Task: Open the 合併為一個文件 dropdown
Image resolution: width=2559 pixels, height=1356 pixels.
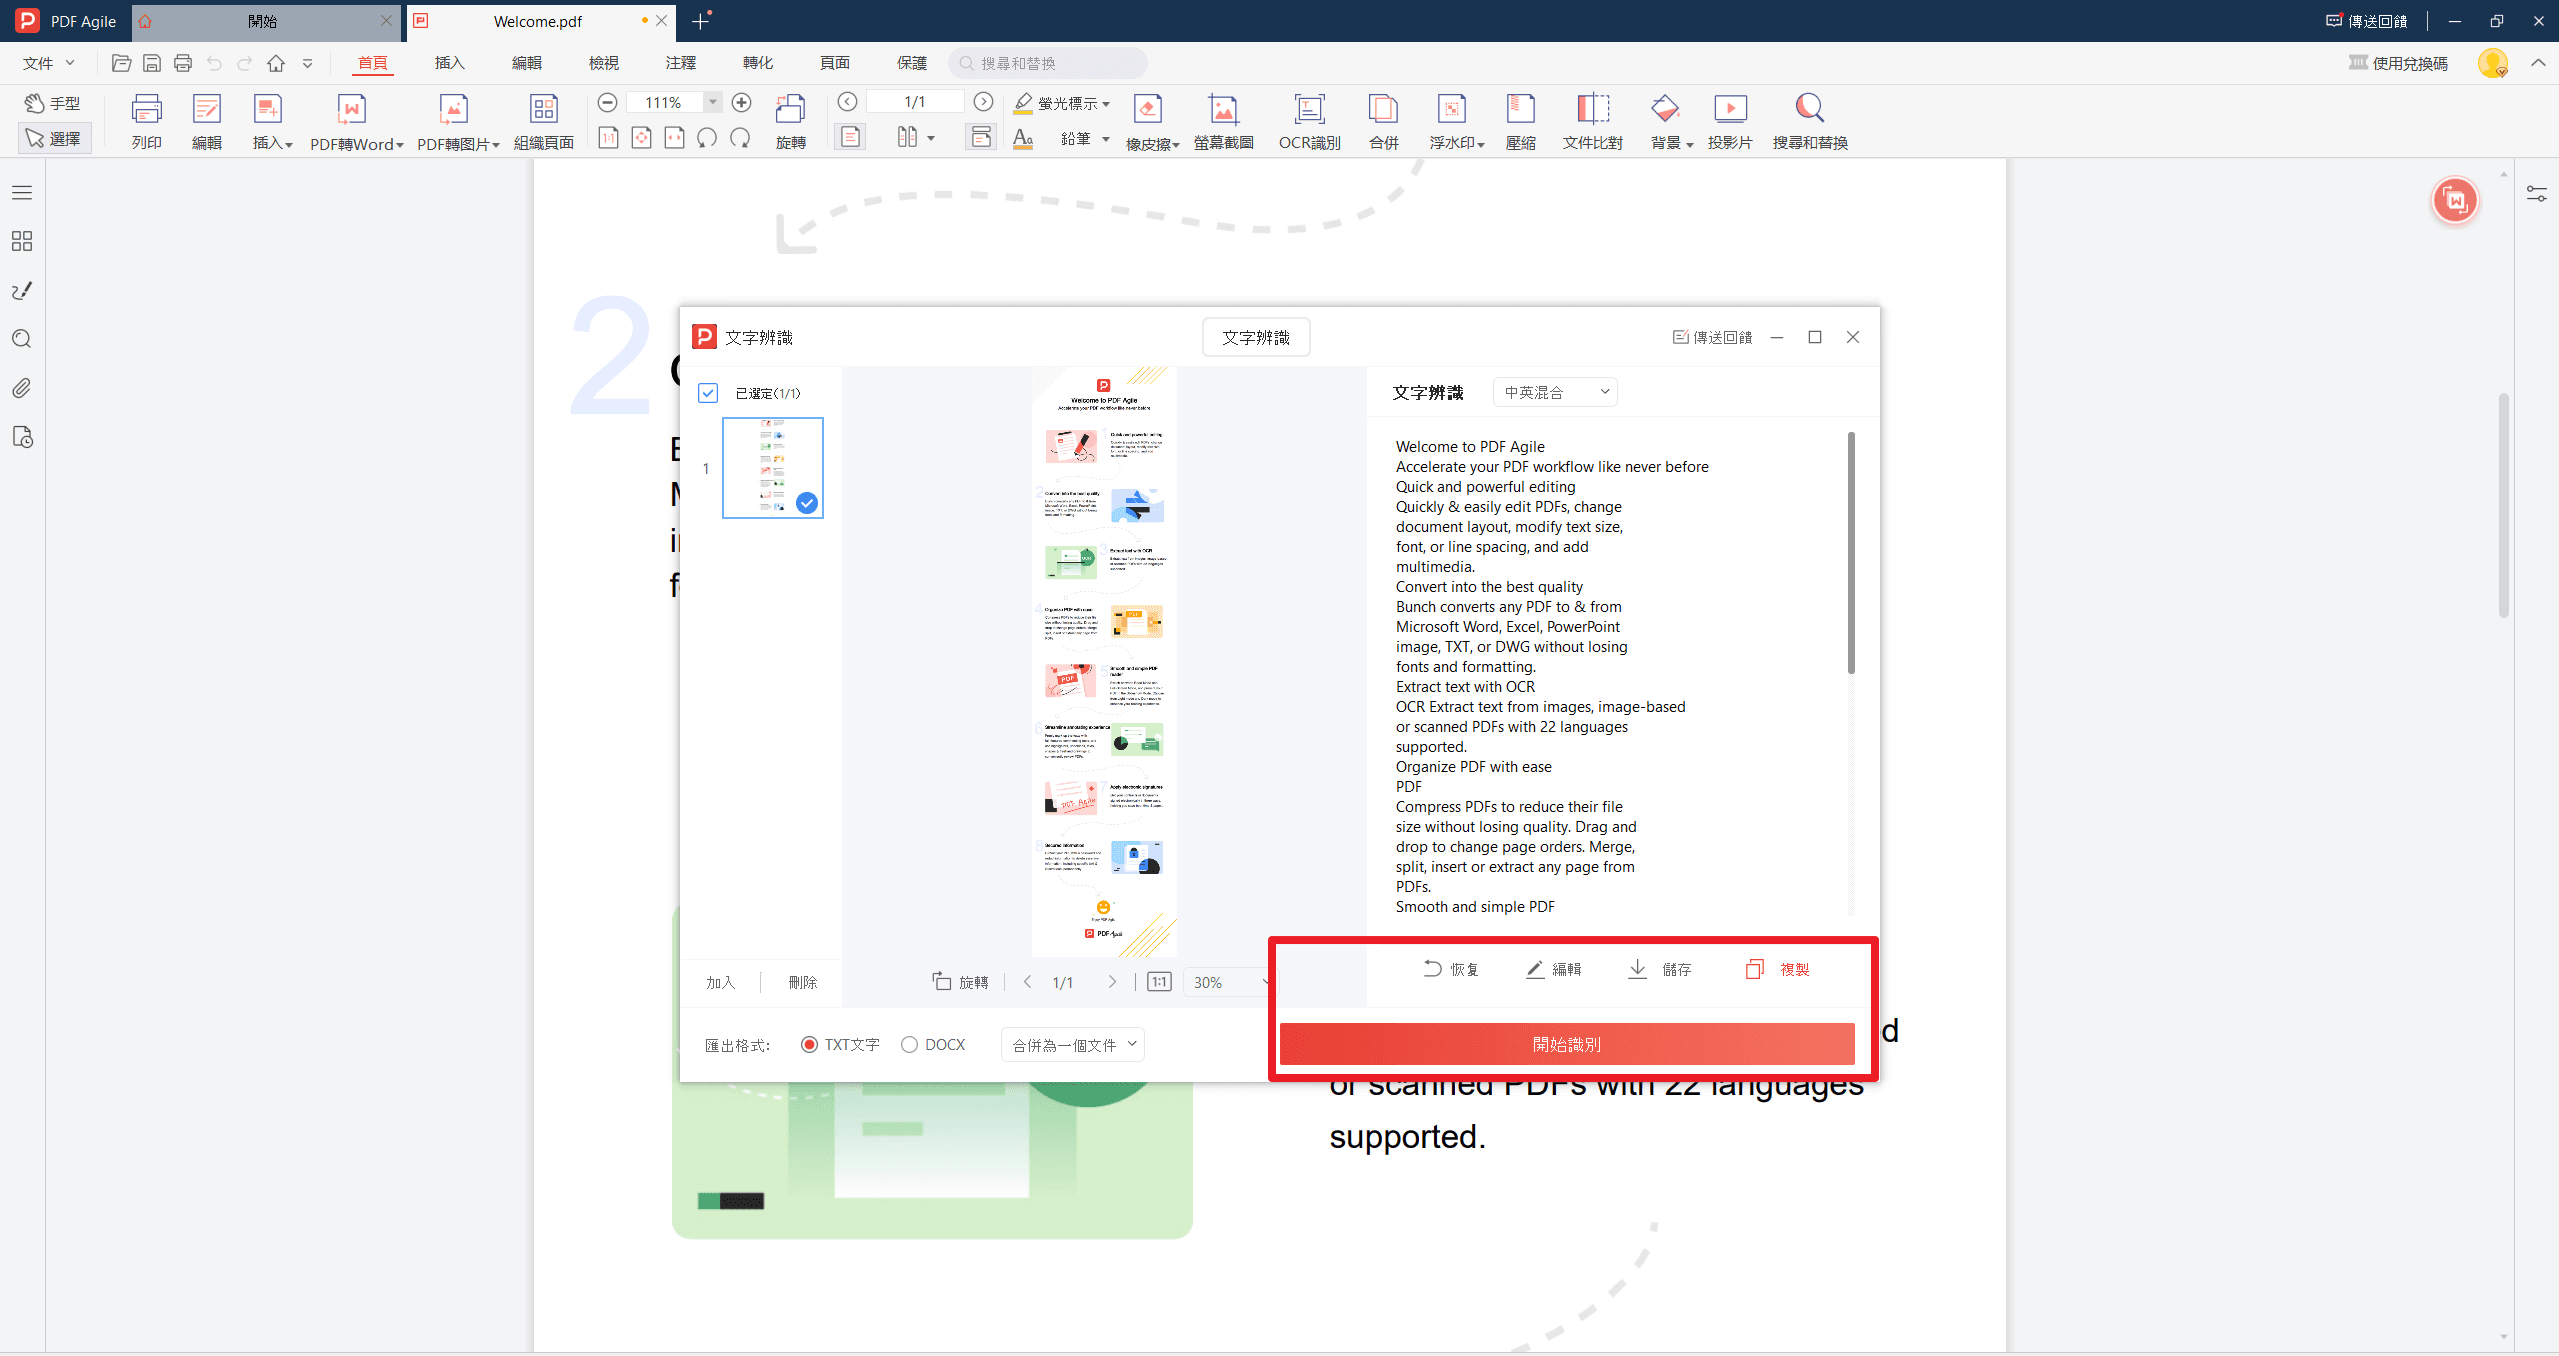Action: pyautogui.click(x=1073, y=1044)
